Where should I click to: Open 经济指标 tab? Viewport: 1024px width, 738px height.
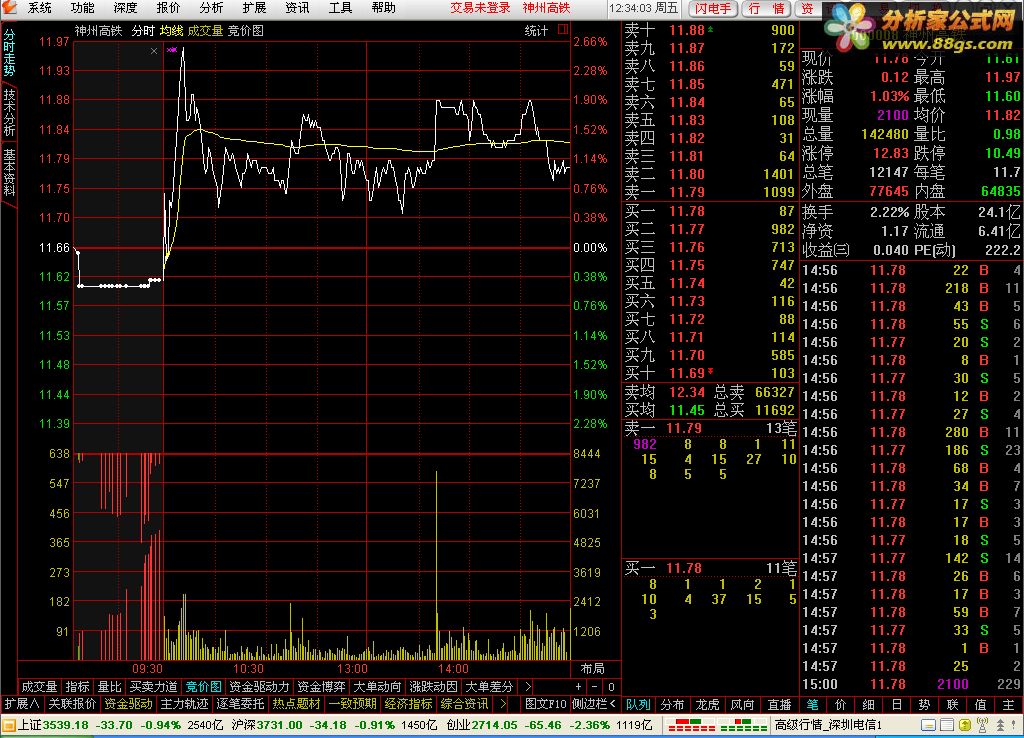point(409,704)
